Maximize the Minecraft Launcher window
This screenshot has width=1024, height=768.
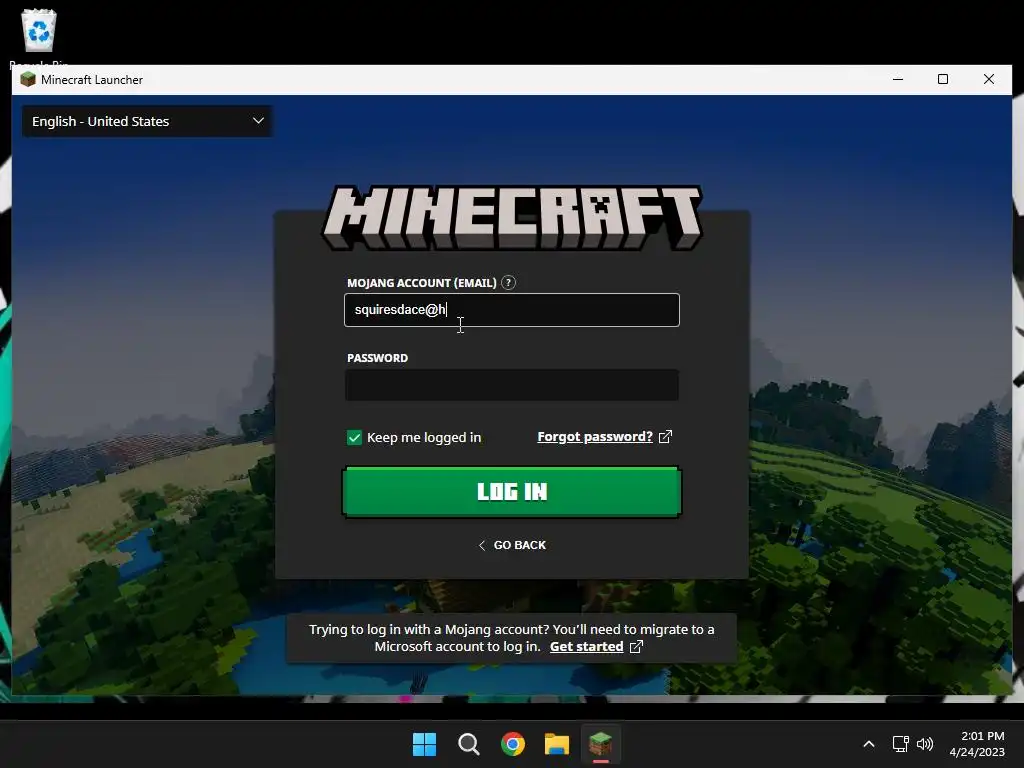(x=943, y=80)
